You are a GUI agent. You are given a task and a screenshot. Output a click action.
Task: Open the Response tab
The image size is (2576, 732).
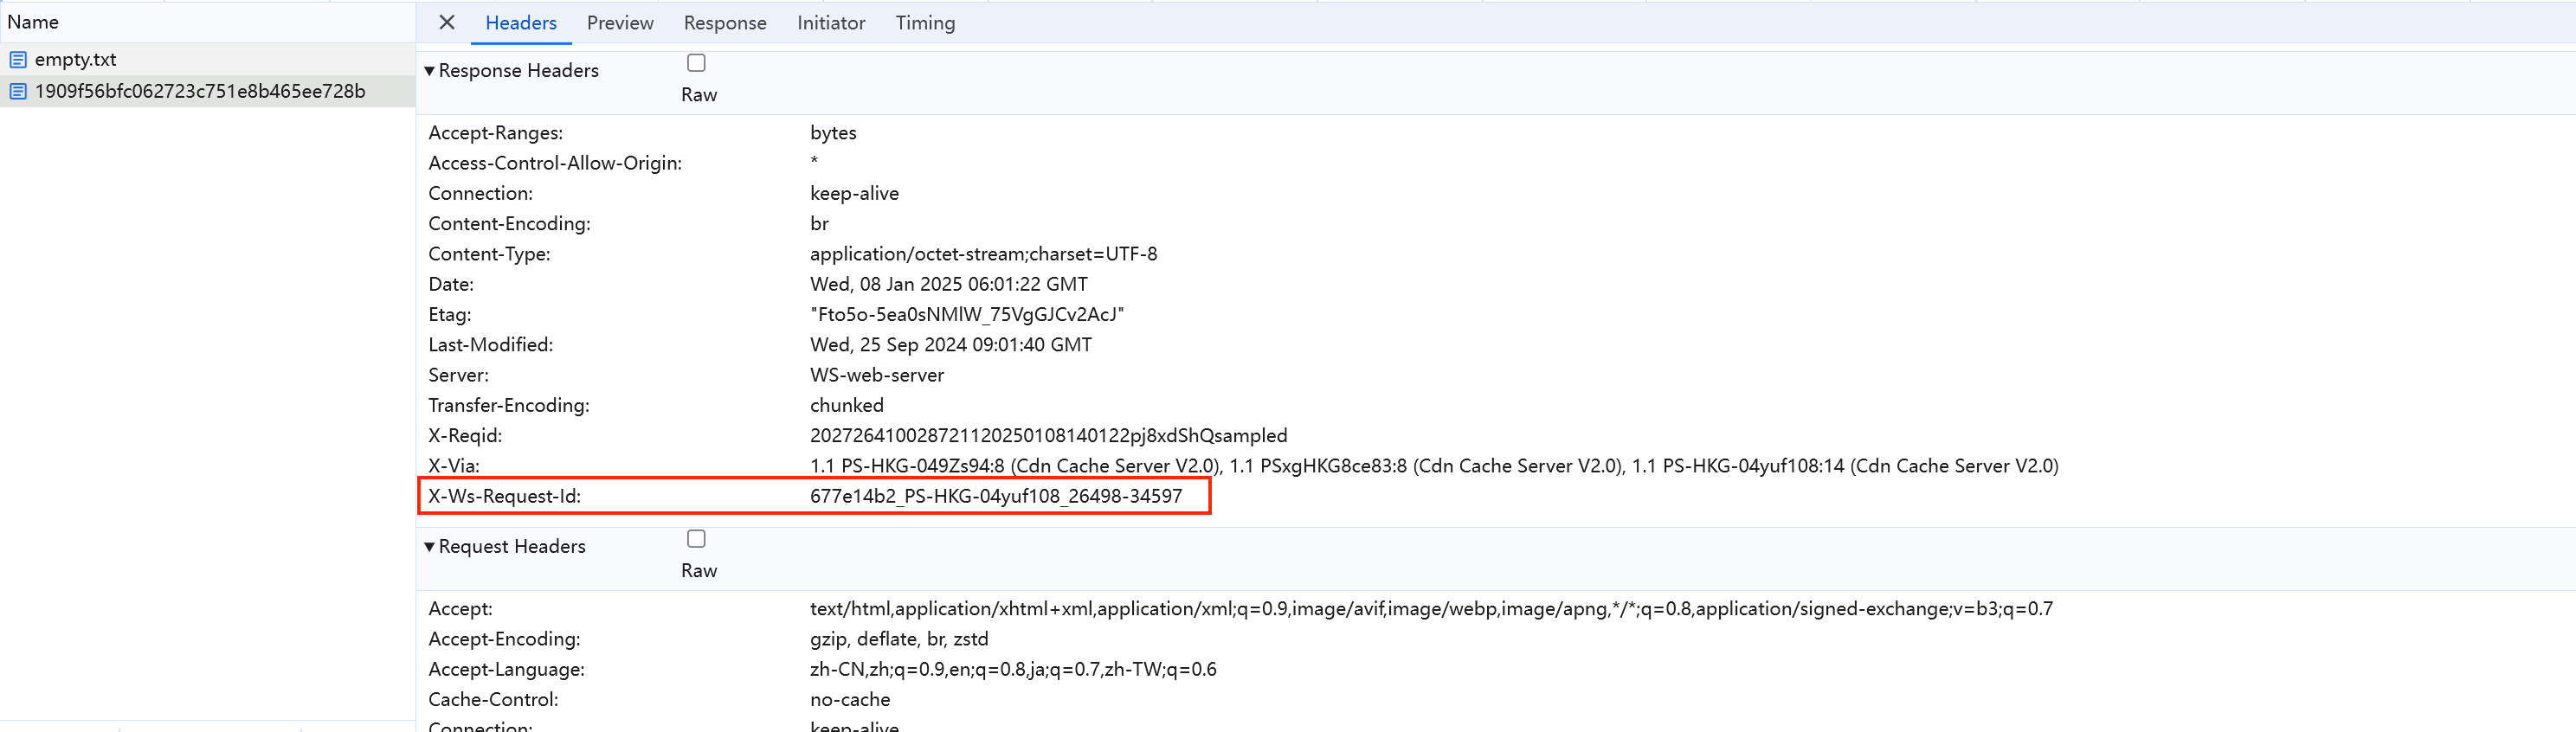725,23
